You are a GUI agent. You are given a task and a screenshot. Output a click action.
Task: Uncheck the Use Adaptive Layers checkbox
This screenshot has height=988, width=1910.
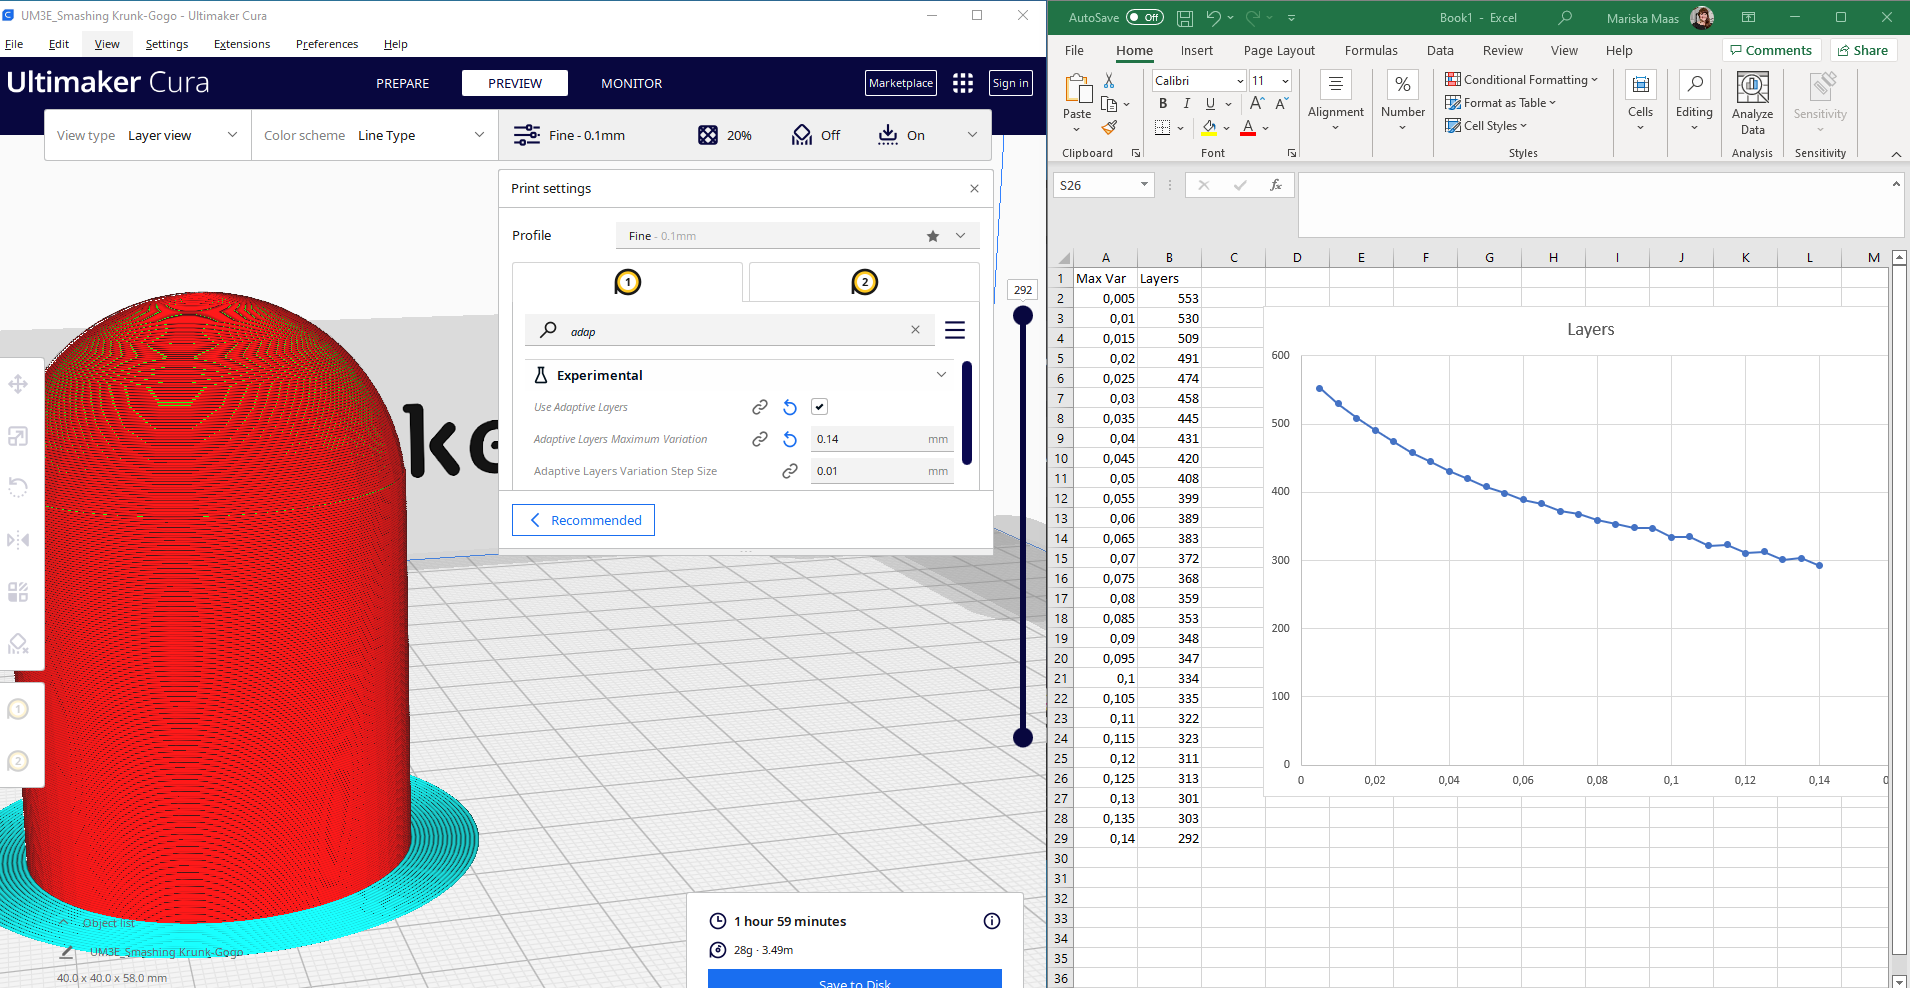coord(818,406)
